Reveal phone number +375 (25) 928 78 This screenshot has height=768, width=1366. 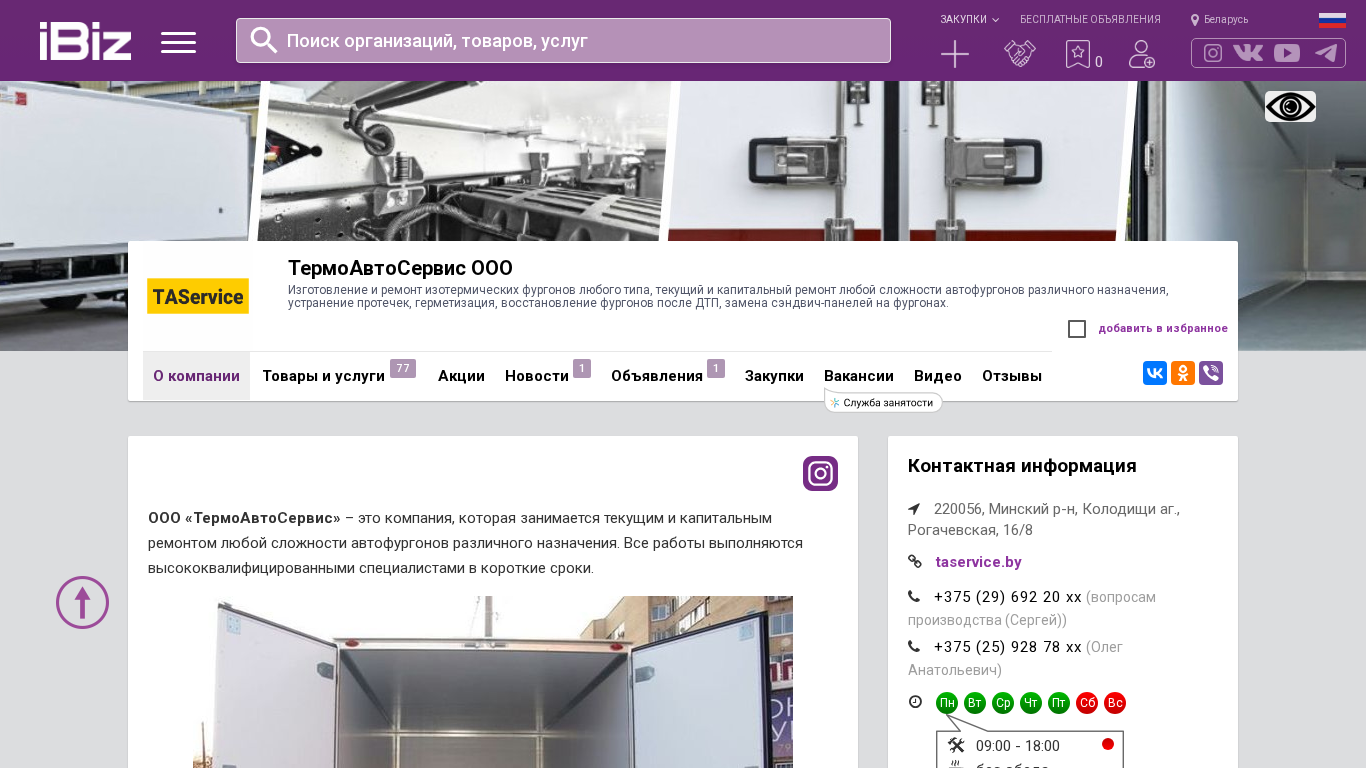pyautogui.click(x=1007, y=647)
